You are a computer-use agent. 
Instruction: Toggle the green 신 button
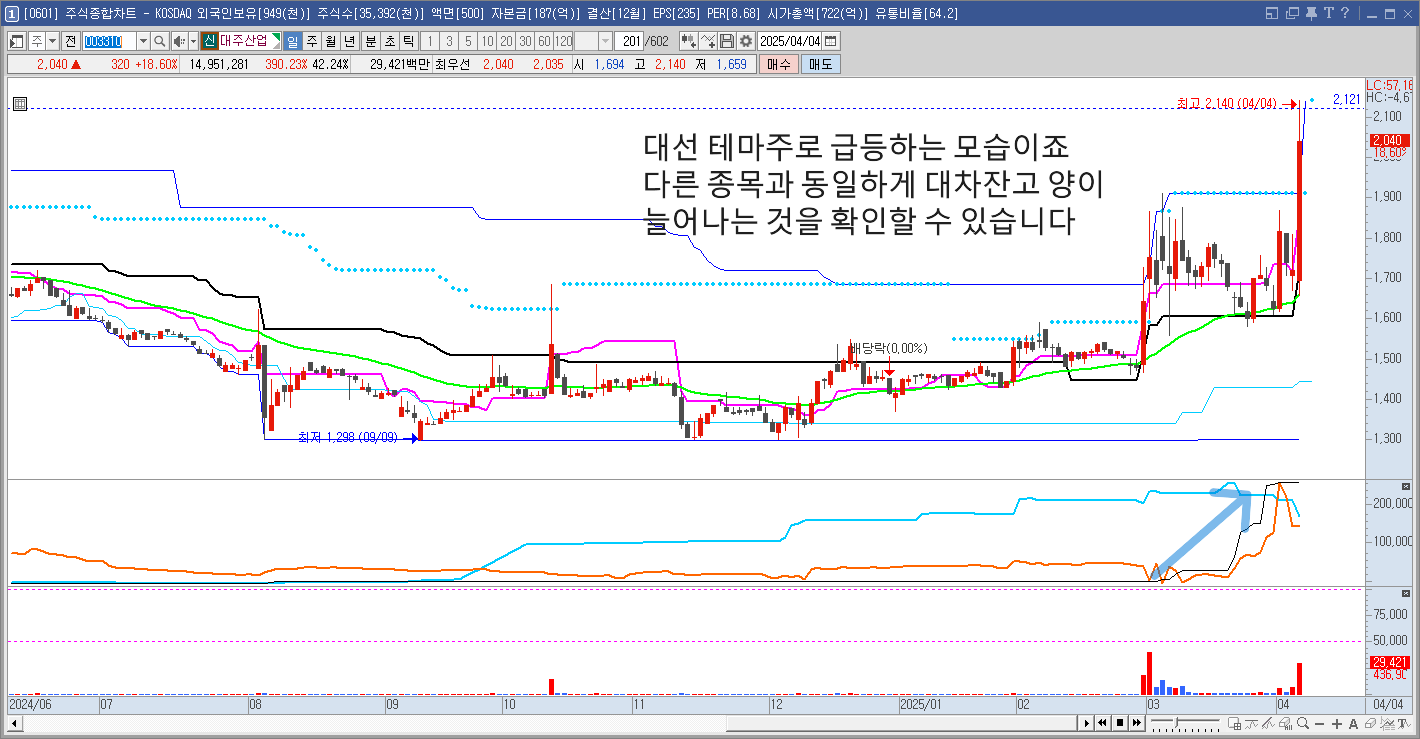pos(209,41)
